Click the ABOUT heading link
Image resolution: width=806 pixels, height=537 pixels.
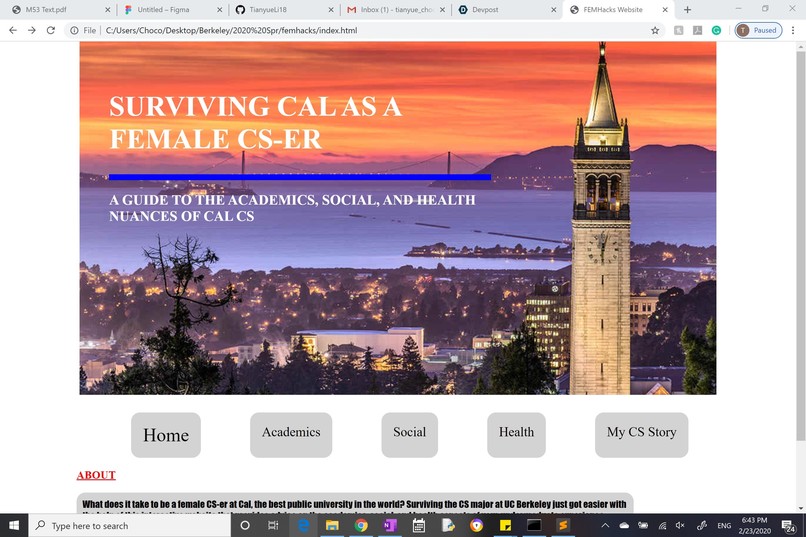tap(96, 475)
